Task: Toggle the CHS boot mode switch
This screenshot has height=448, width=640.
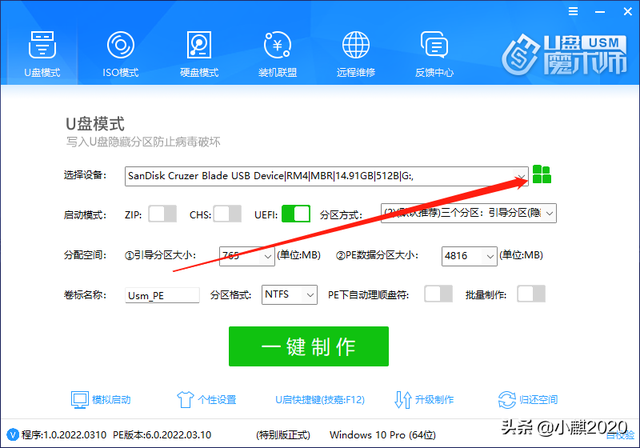Action: pyautogui.click(x=227, y=214)
